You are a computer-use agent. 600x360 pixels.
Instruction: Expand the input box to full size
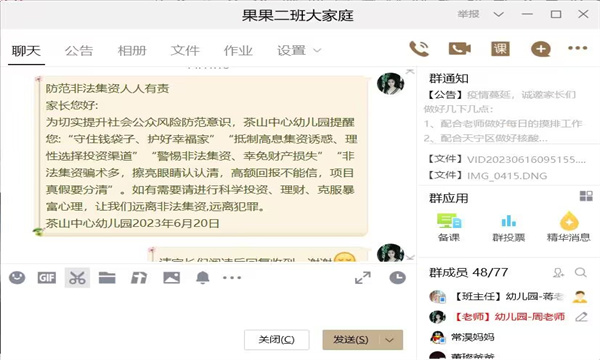pyautogui.click(x=363, y=278)
